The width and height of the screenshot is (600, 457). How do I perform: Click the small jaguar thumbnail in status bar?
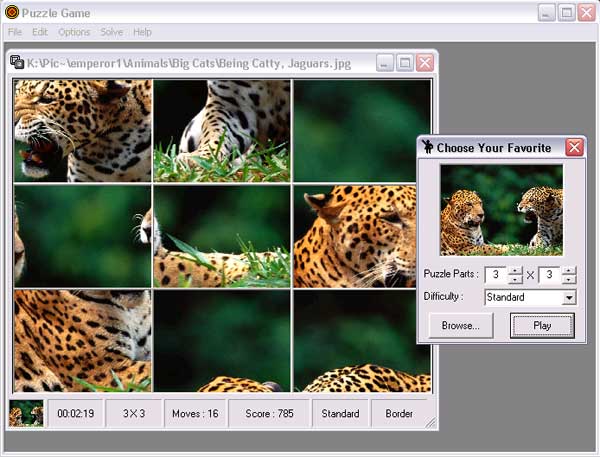coord(26,413)
